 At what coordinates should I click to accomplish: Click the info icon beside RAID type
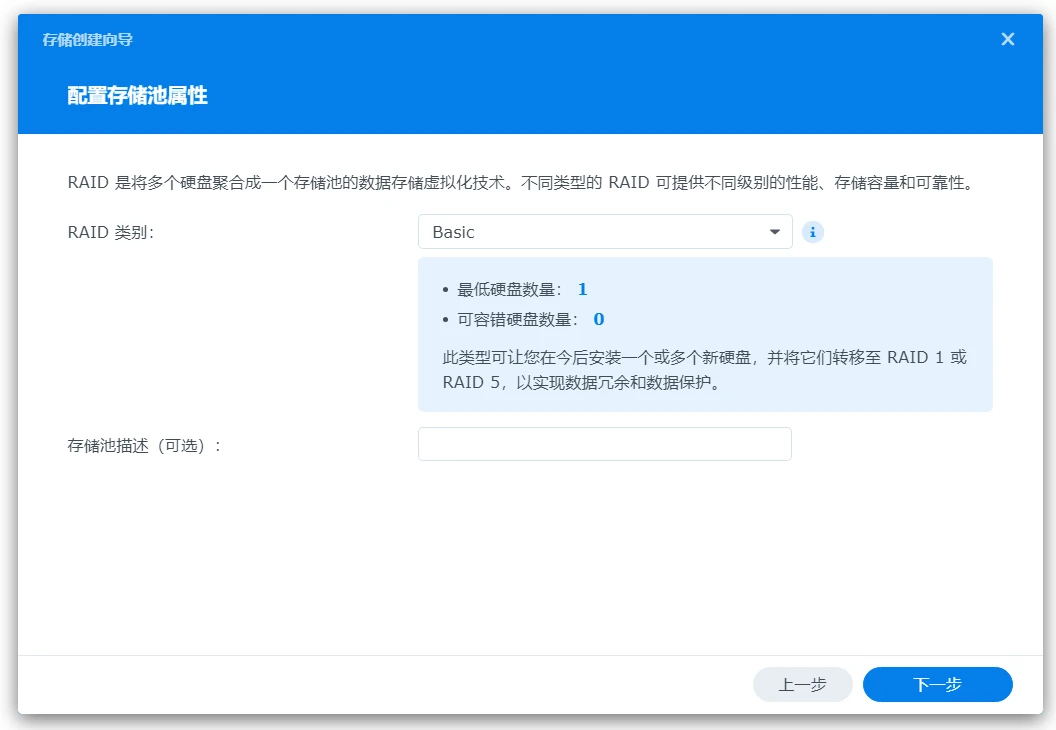(x=813, y=232)
